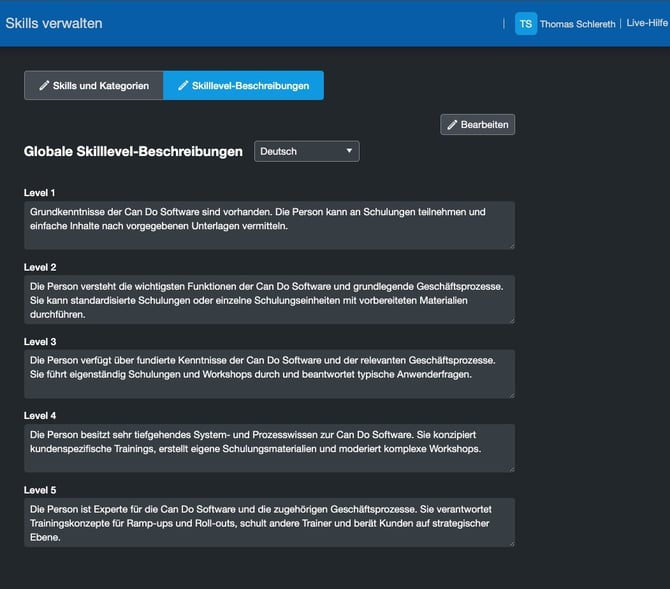Click the TS user avatar icon

(x=526, y=24)
